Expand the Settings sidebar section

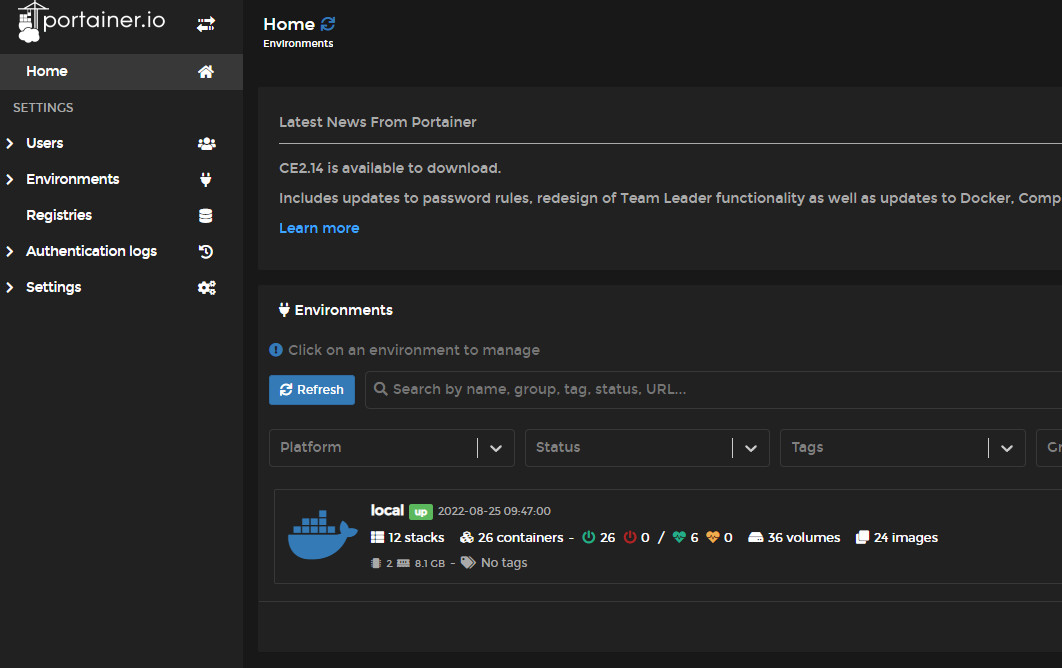(10, 288)
